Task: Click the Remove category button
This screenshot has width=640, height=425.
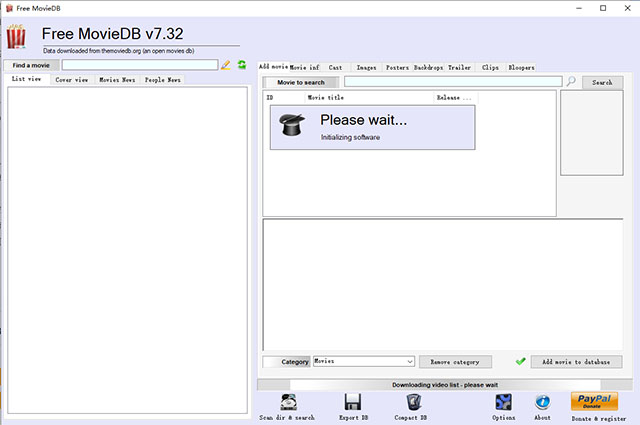Action: coord(455,362)
